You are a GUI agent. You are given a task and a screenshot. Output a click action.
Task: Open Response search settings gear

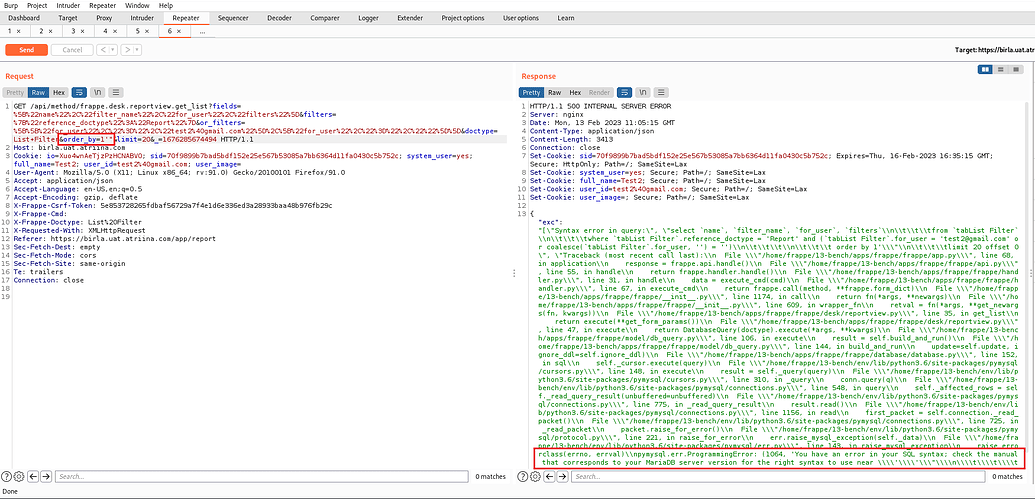(534, 476)
